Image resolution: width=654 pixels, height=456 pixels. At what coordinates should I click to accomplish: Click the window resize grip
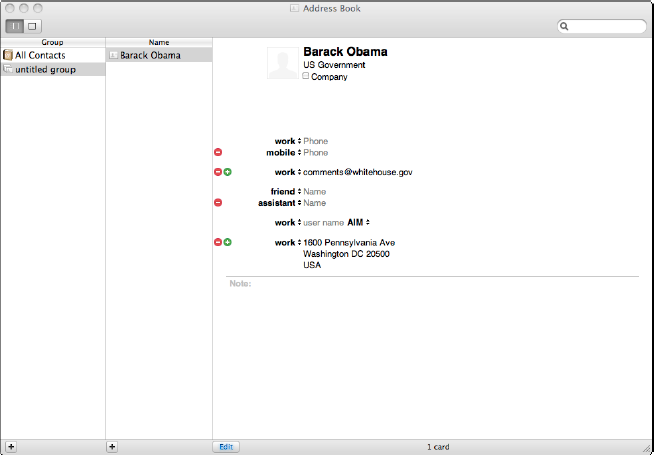(647, 449)
